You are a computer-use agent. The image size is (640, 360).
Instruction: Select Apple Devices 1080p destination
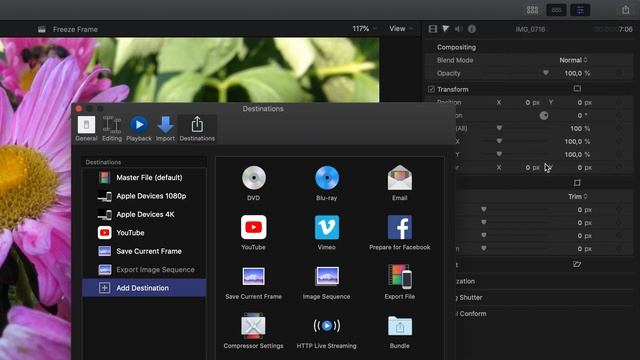pos(144,196)
